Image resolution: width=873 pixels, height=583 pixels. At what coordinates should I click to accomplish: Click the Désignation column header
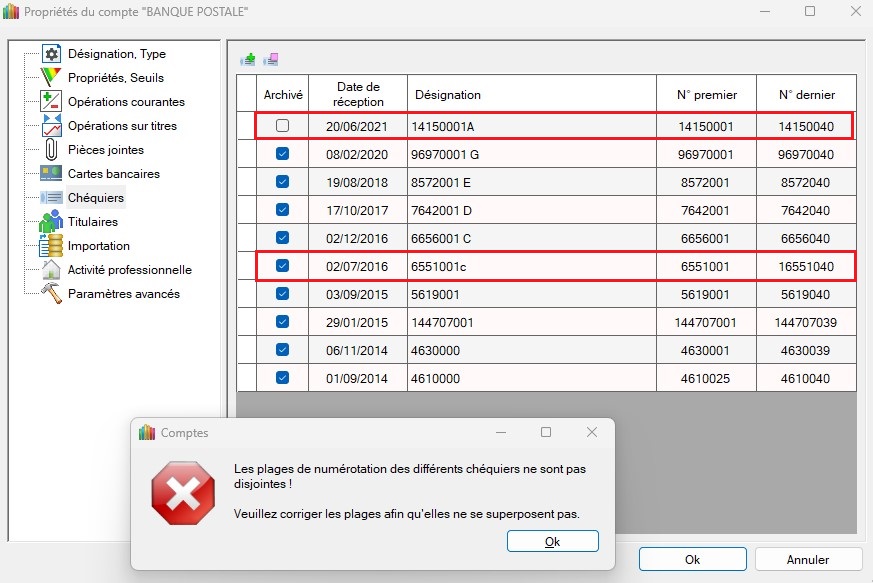447,95
